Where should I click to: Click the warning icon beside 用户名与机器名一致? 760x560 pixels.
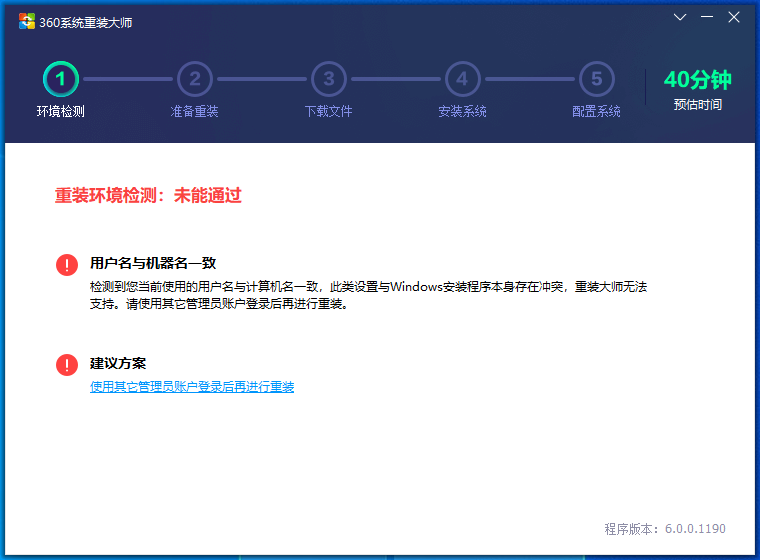pyautogui.click(x=66, y=264)
